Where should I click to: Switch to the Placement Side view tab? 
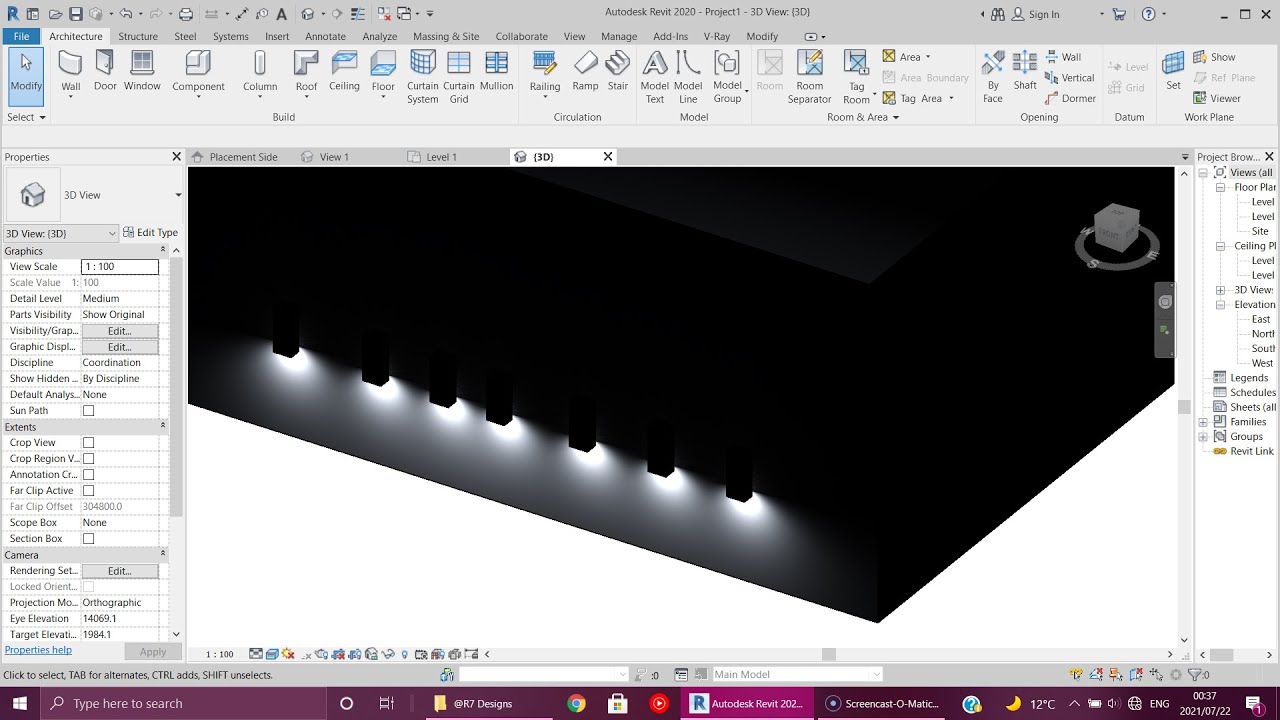pos(243,157)
